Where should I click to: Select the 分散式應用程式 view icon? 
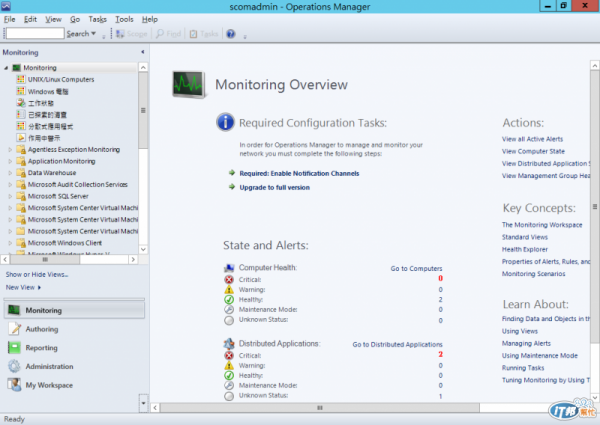21,126
